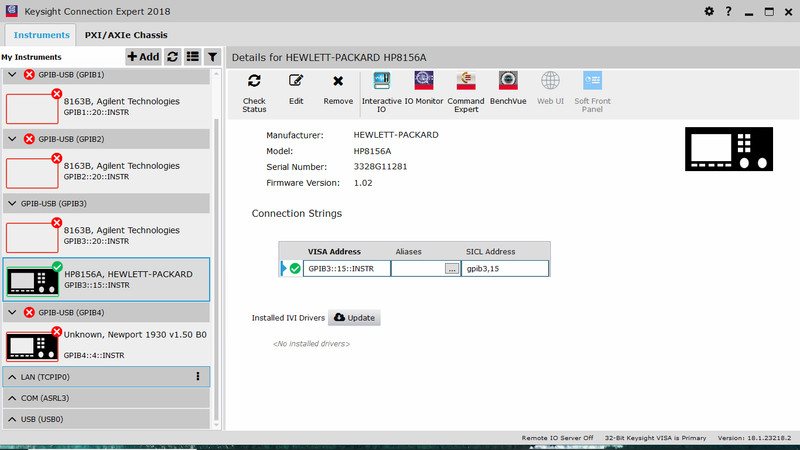Click the scrollbar down arrow in instrument list
The width and height of the screenshot is (800, 450).
point(216,424)
